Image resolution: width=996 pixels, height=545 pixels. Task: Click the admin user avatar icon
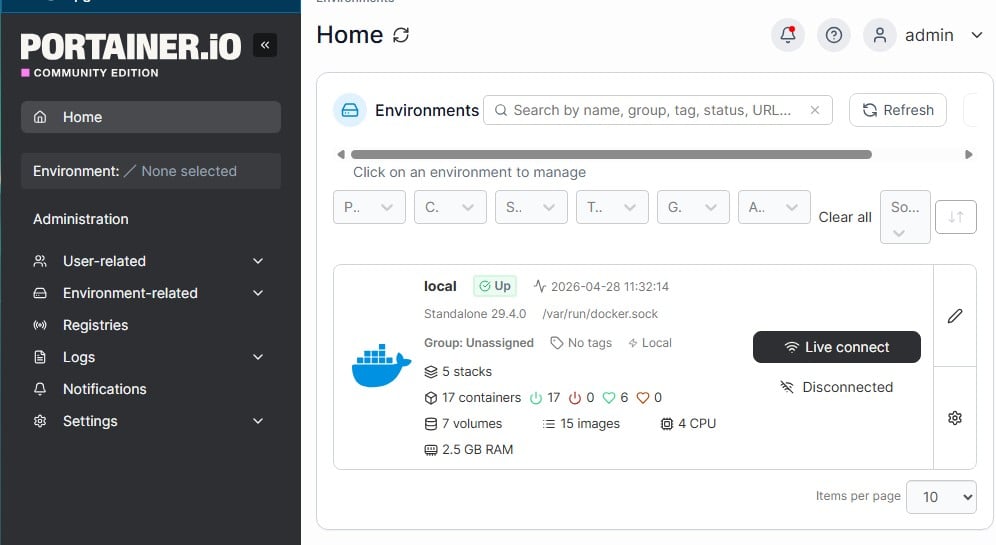pyautogui.click(x=880, y=34)
